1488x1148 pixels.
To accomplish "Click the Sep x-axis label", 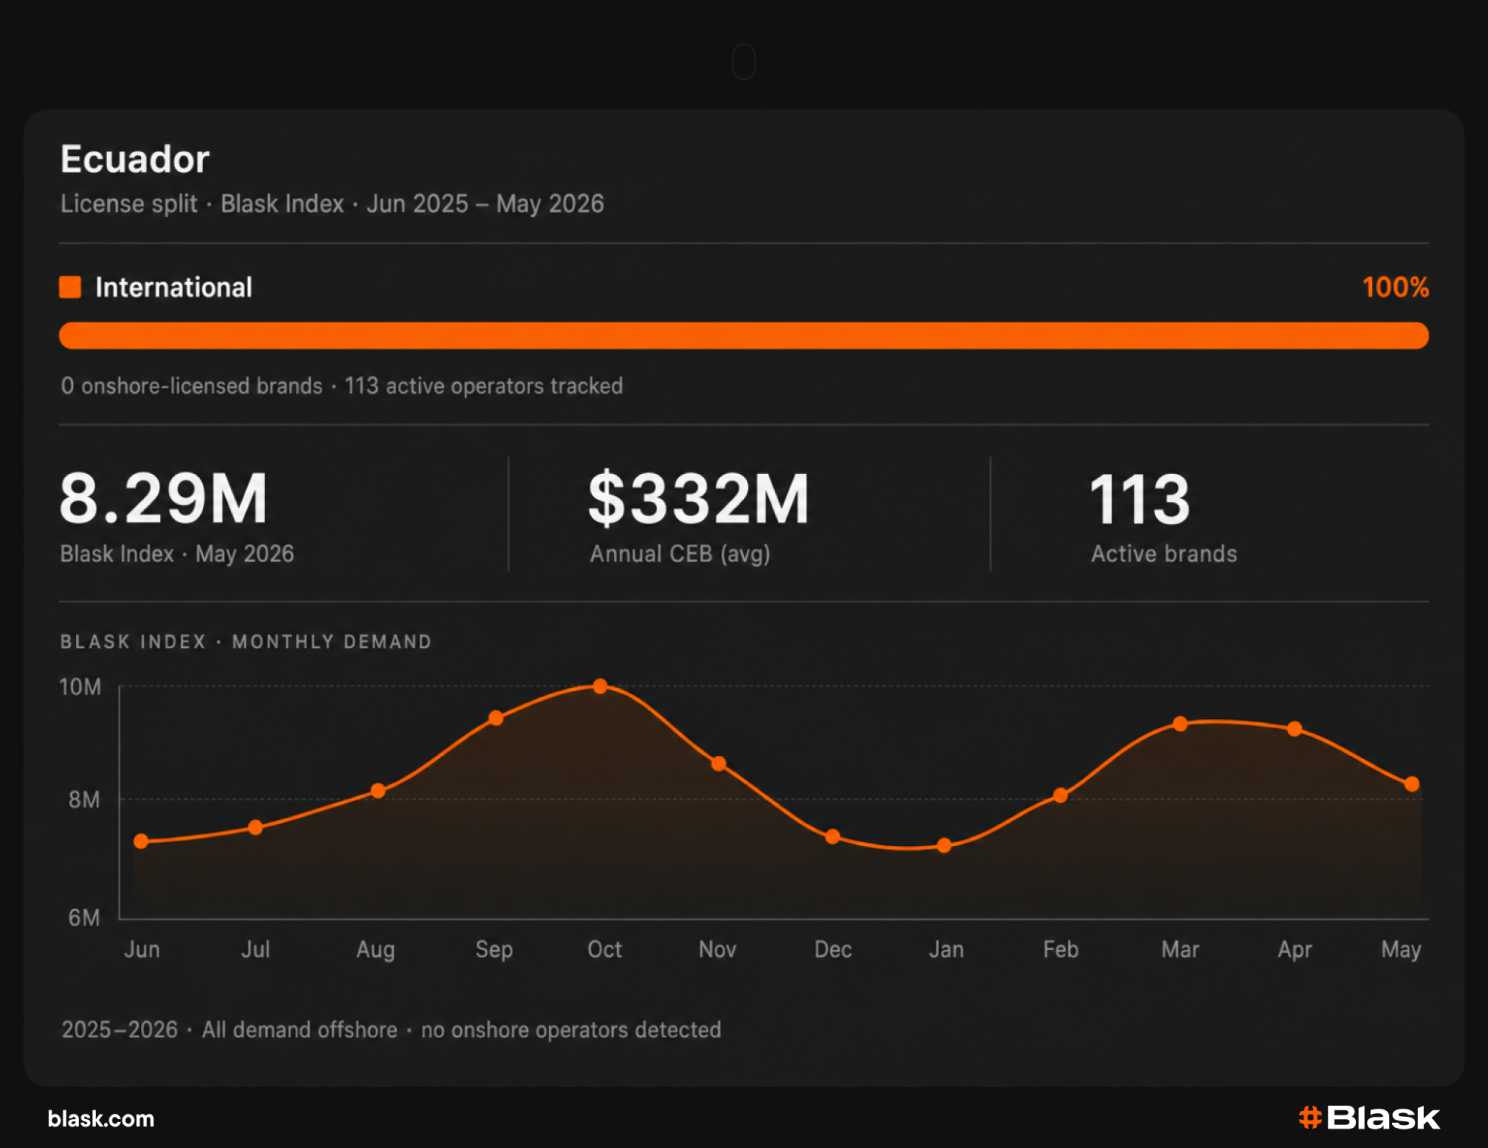I will (x=494, y=950).
